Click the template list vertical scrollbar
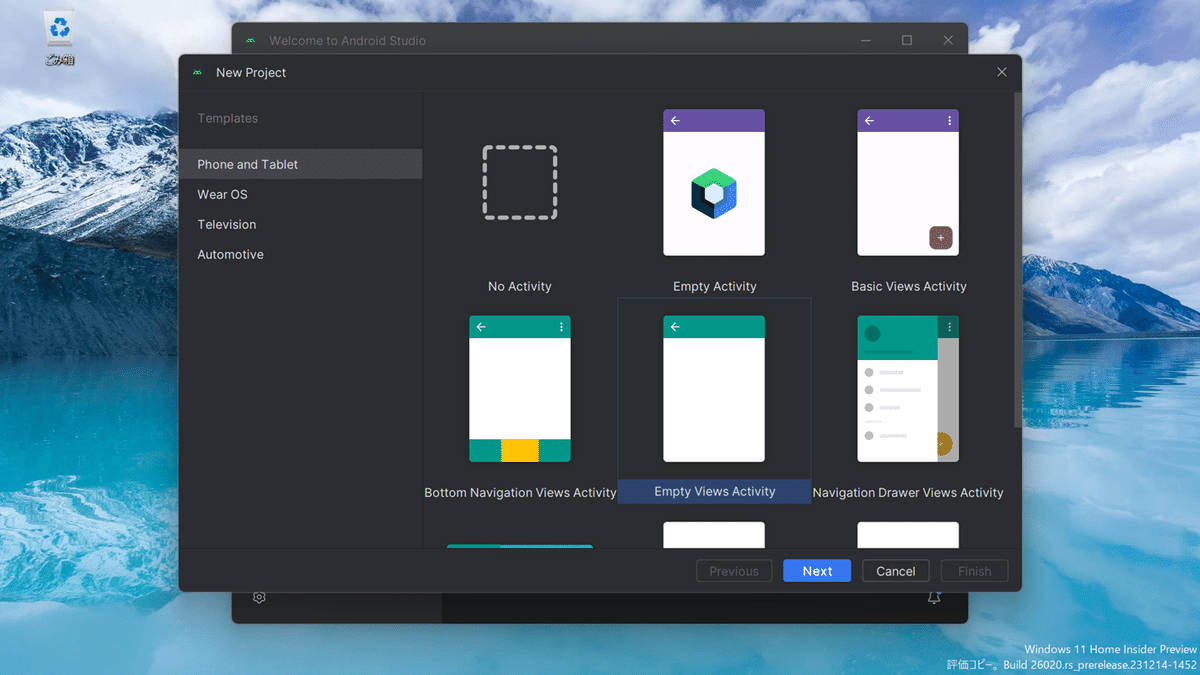This screenshot has height=675, width=1200. click(x=1018, y=260)
